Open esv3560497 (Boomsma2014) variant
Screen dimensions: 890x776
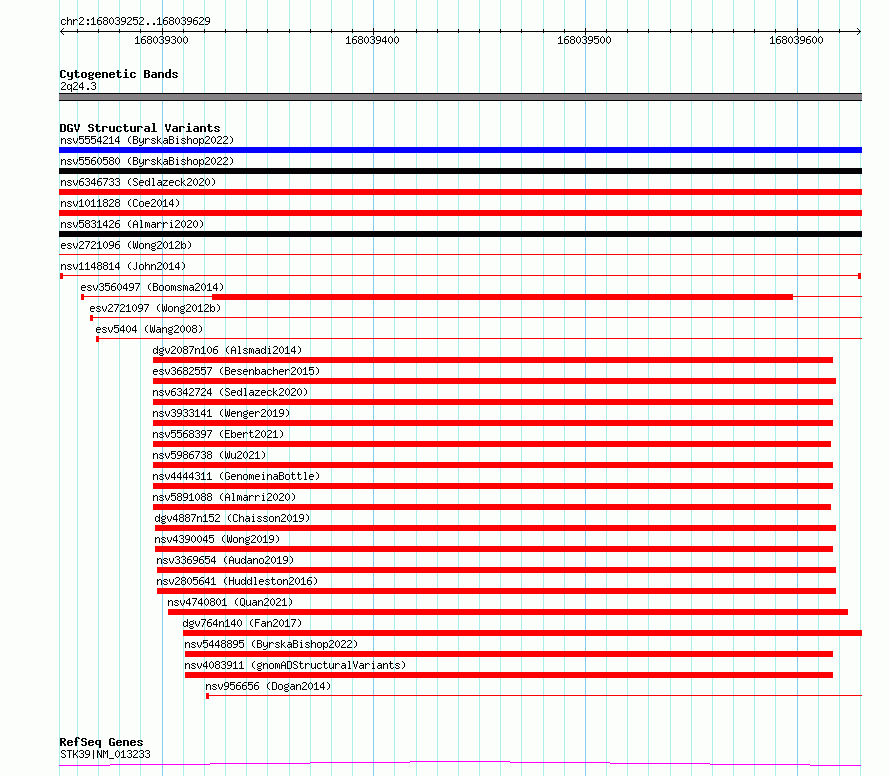[x=152, y=287]
